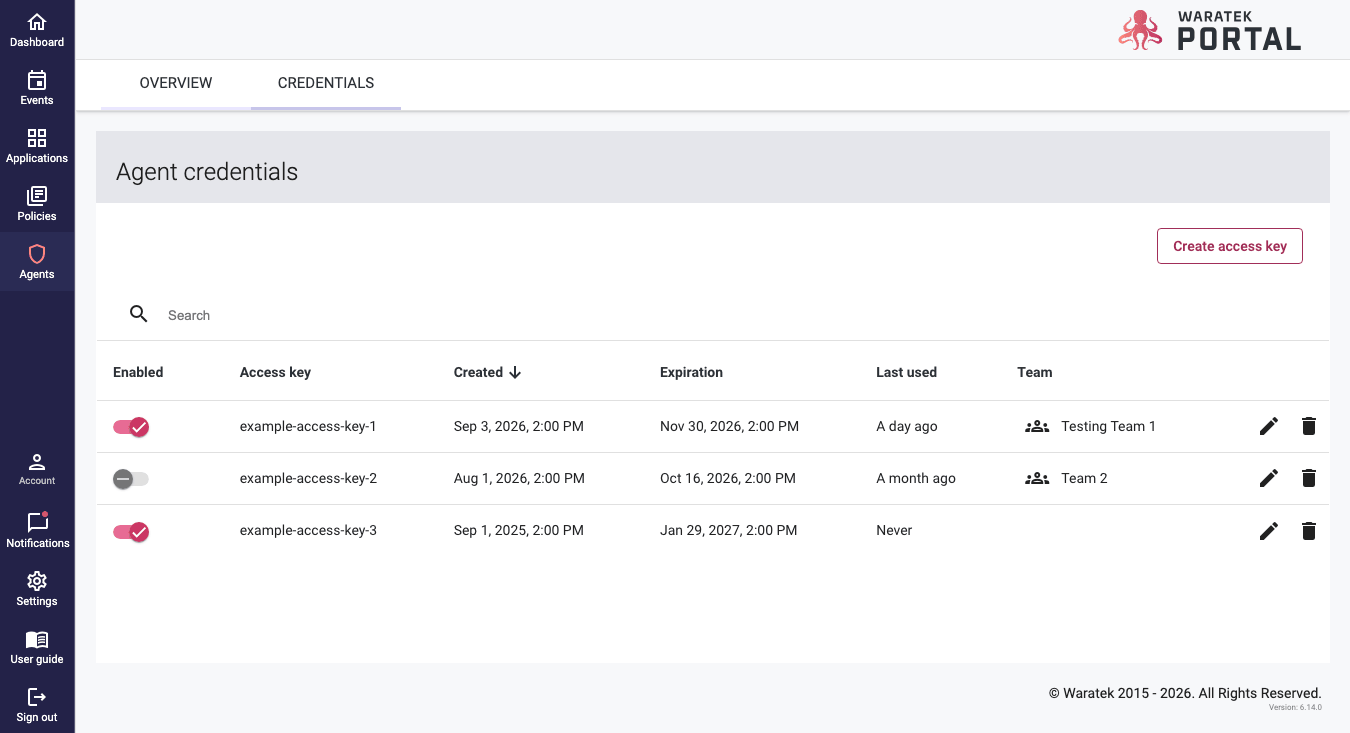Edit example-access-key-3 with pencil icon
1350x733 pixels.
point(1269,531)
